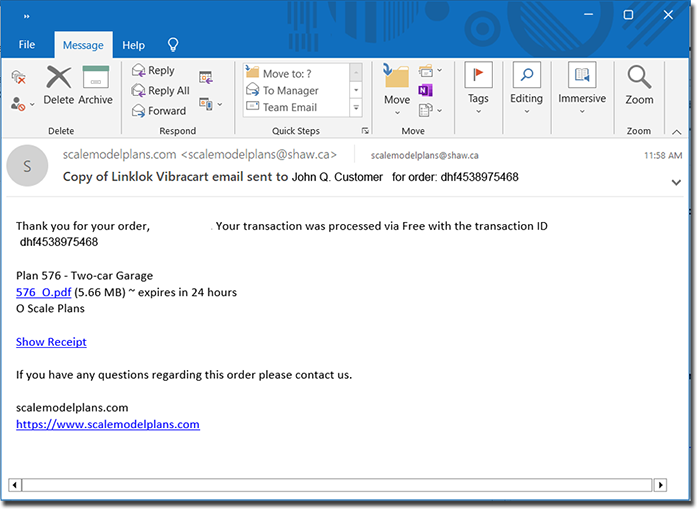Click the sender name scalemodelplans.com in header
This screenshot has height=509, width=700.
[x=120, y=154]
